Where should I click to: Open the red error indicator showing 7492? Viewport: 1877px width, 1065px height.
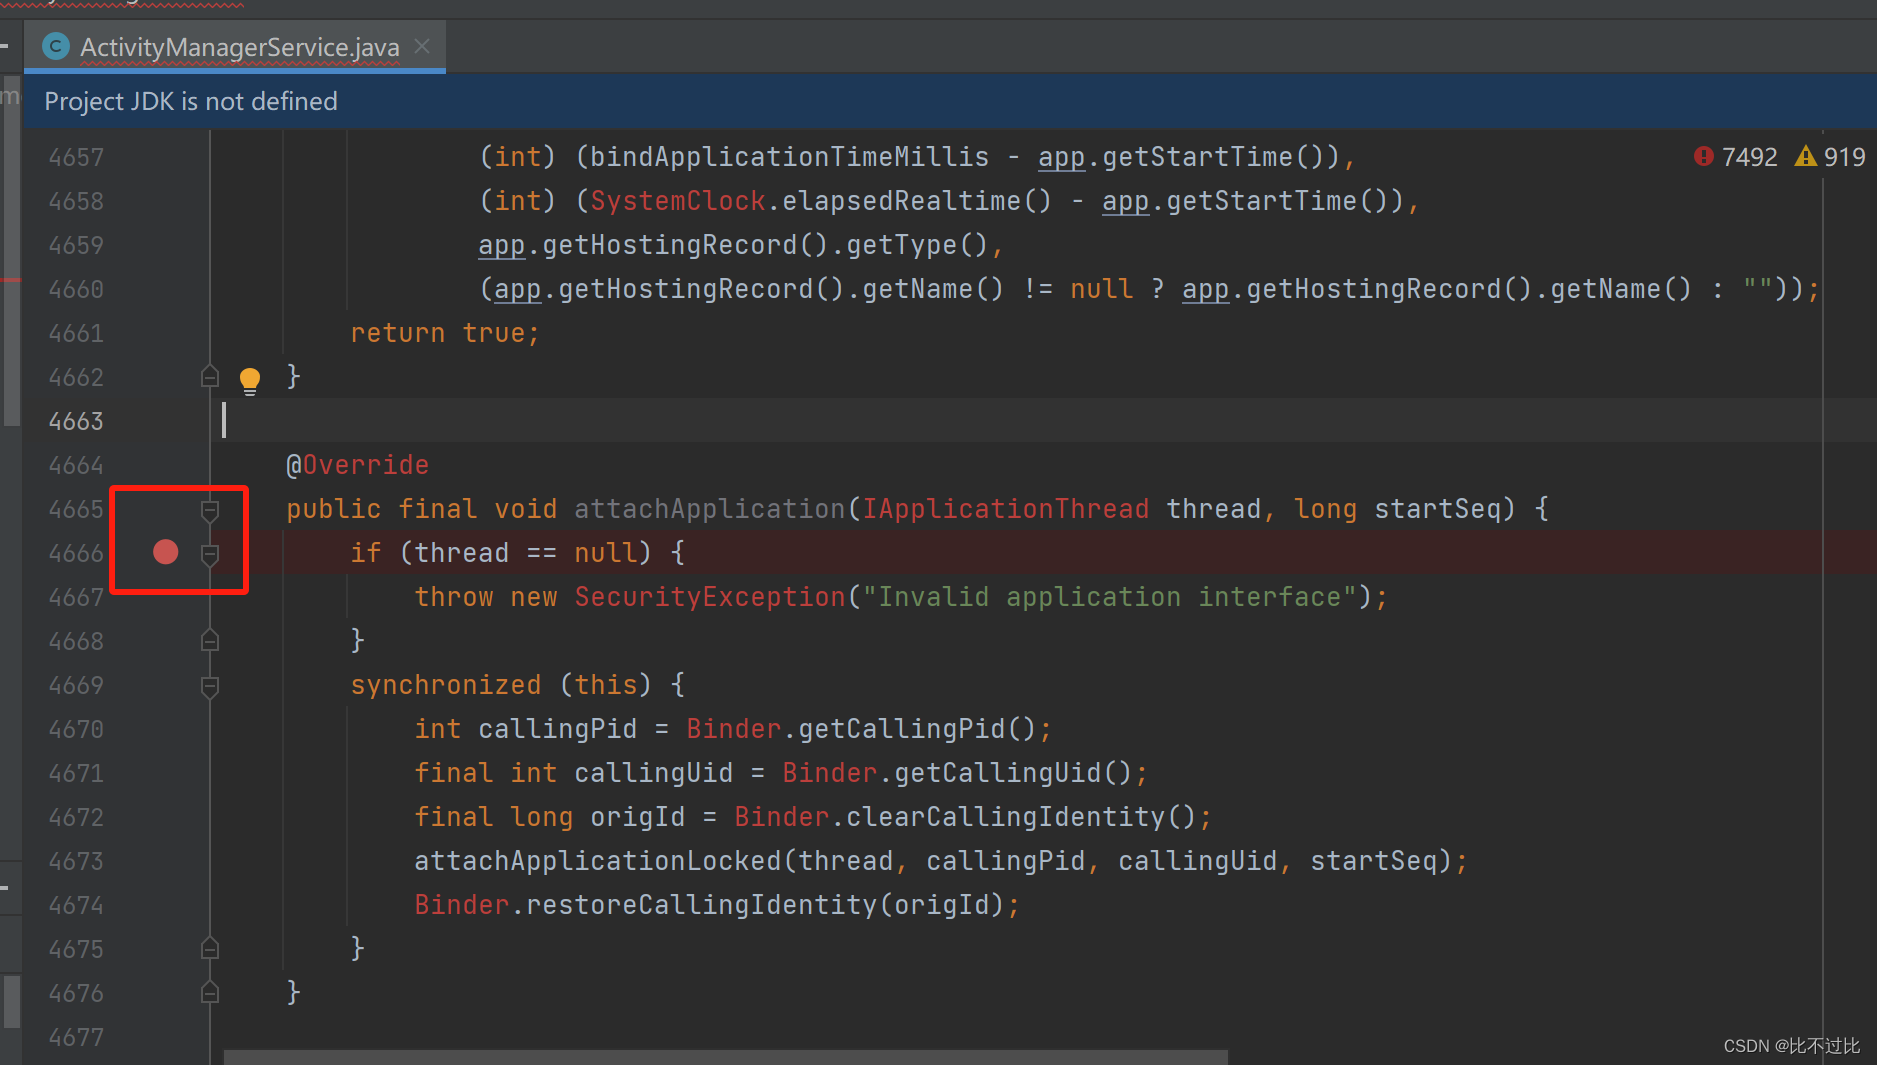click(x=1738, y=156)
